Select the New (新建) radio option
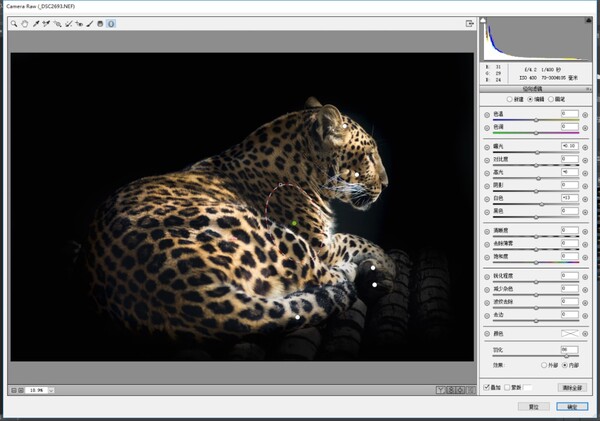 510,99
